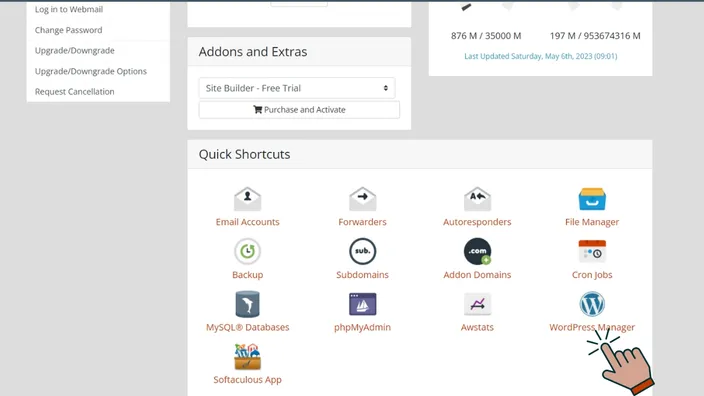
Task: Open the Backup clock icon
Action: tap(247, 251)
